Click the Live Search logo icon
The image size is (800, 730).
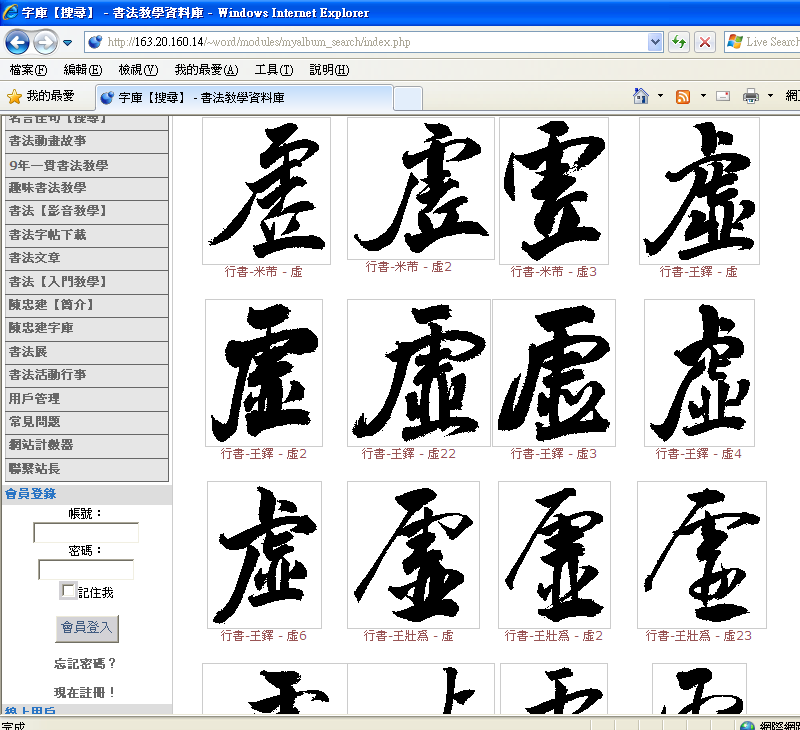(x=735, y=42)
